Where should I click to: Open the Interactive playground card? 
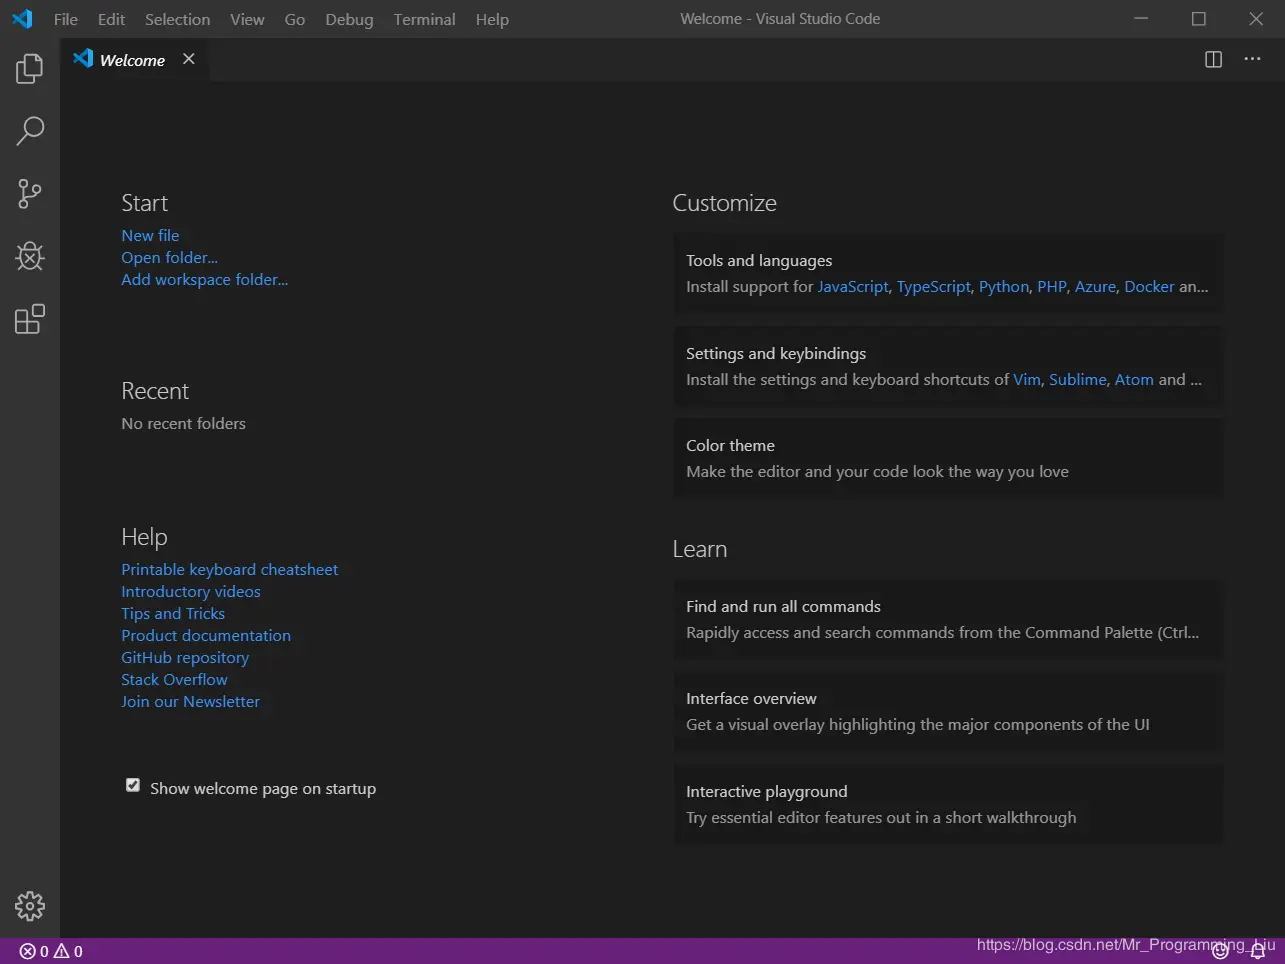[948, 805]
